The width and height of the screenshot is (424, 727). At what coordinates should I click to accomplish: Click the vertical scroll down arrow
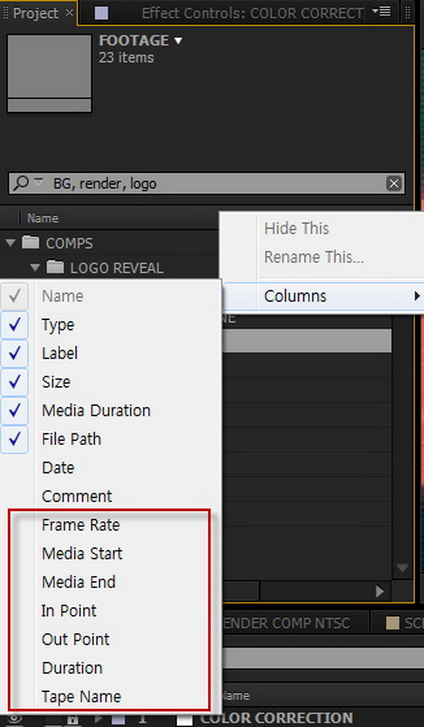402,568
